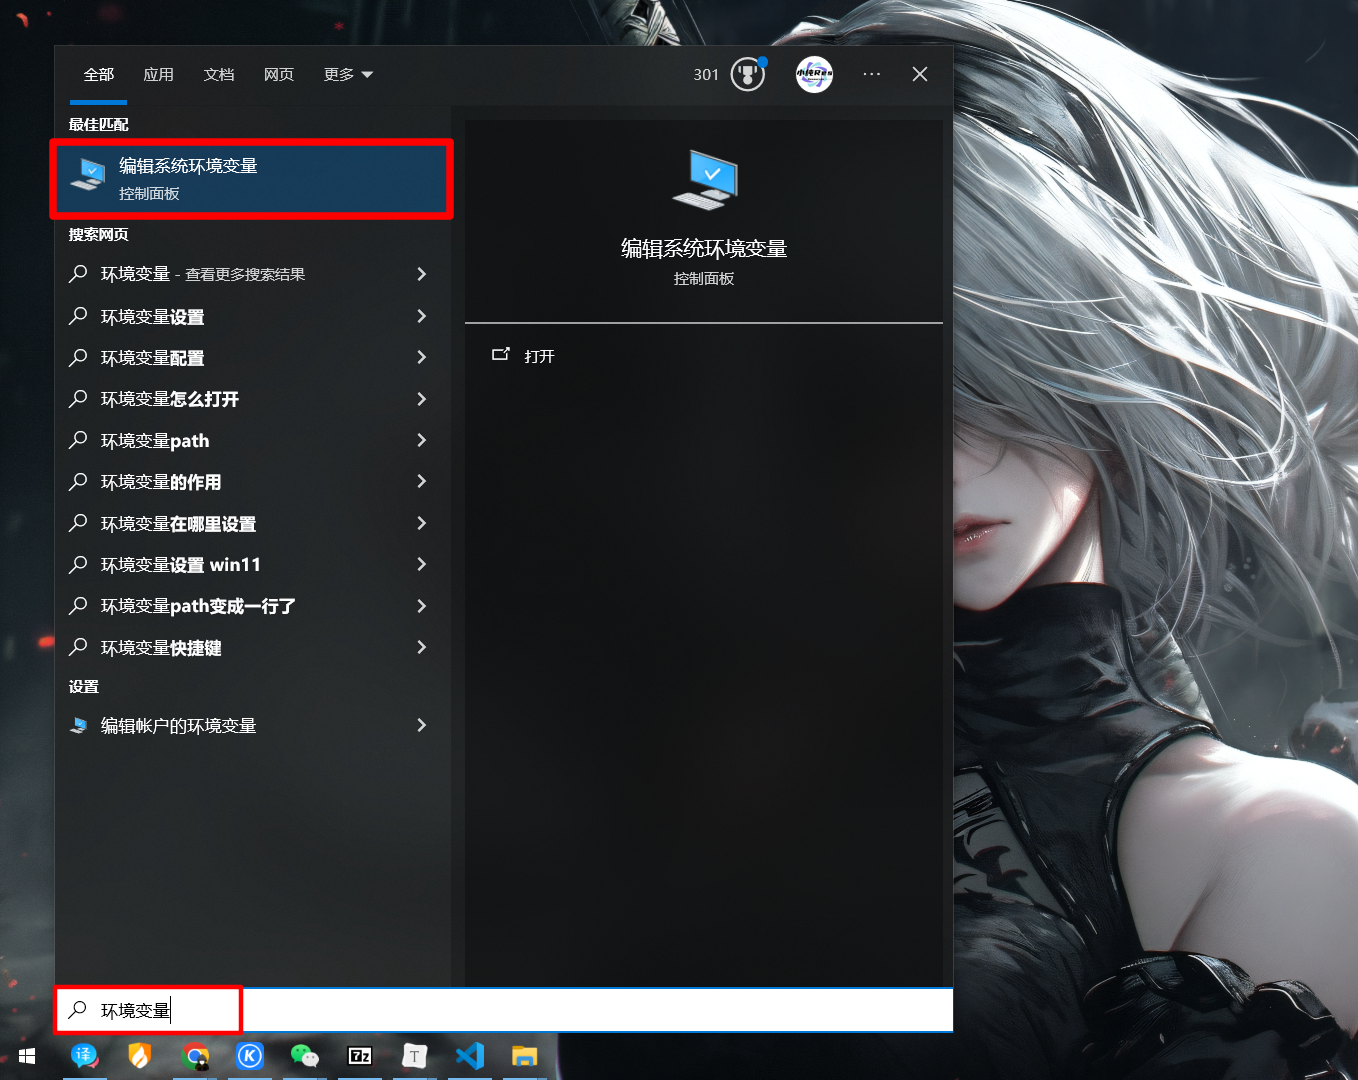Expand the 更多 dropdown filter
Viewport: 1358px width, 1080px height.
point(348,75)
